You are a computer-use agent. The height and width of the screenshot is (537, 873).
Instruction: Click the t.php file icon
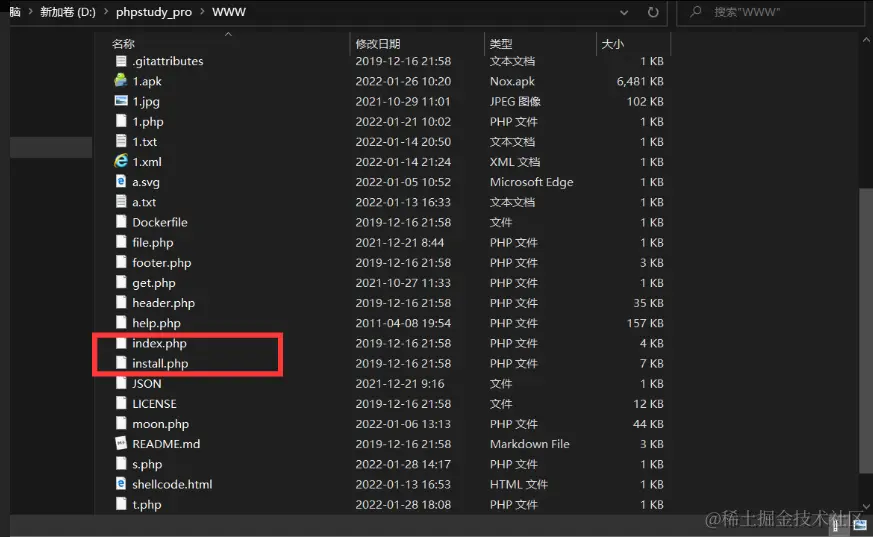(x=121, y=504)
